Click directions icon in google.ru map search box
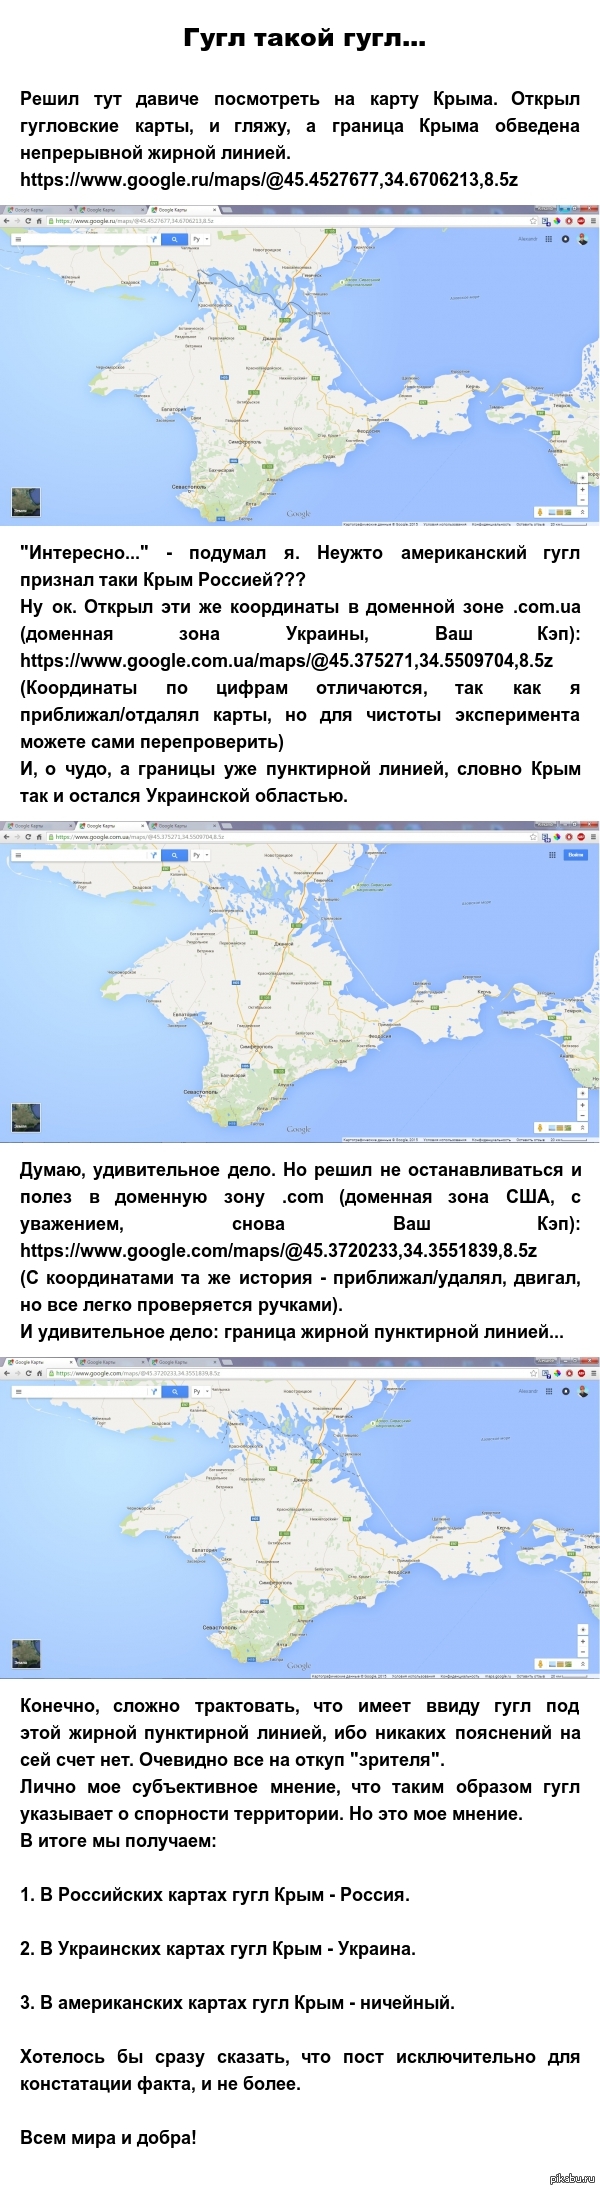The width and height of the screenshot is (600, 2190). tap(153, 239)
